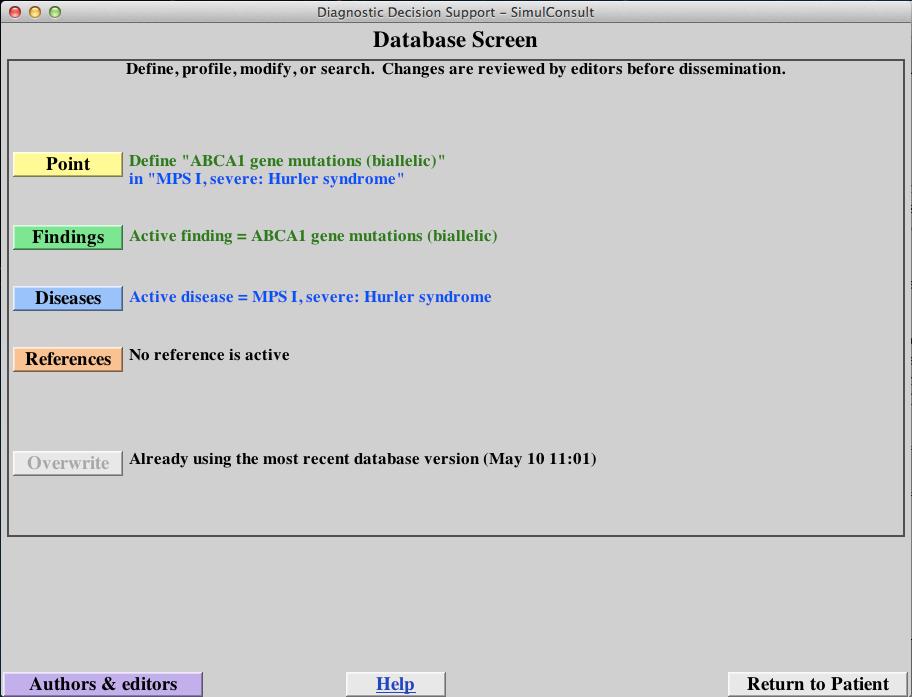Select the Active finding ABCA1 label

point(313,236)
